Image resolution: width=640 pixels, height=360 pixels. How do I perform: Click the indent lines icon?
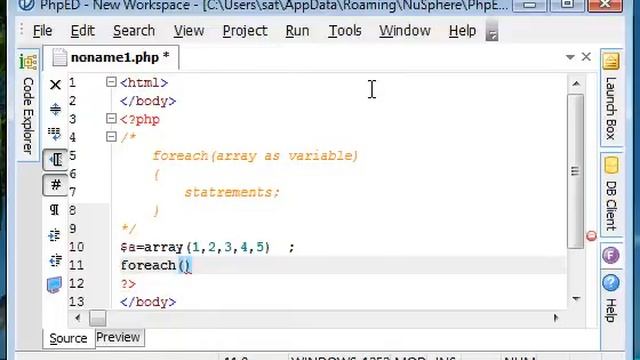(54, 235)
